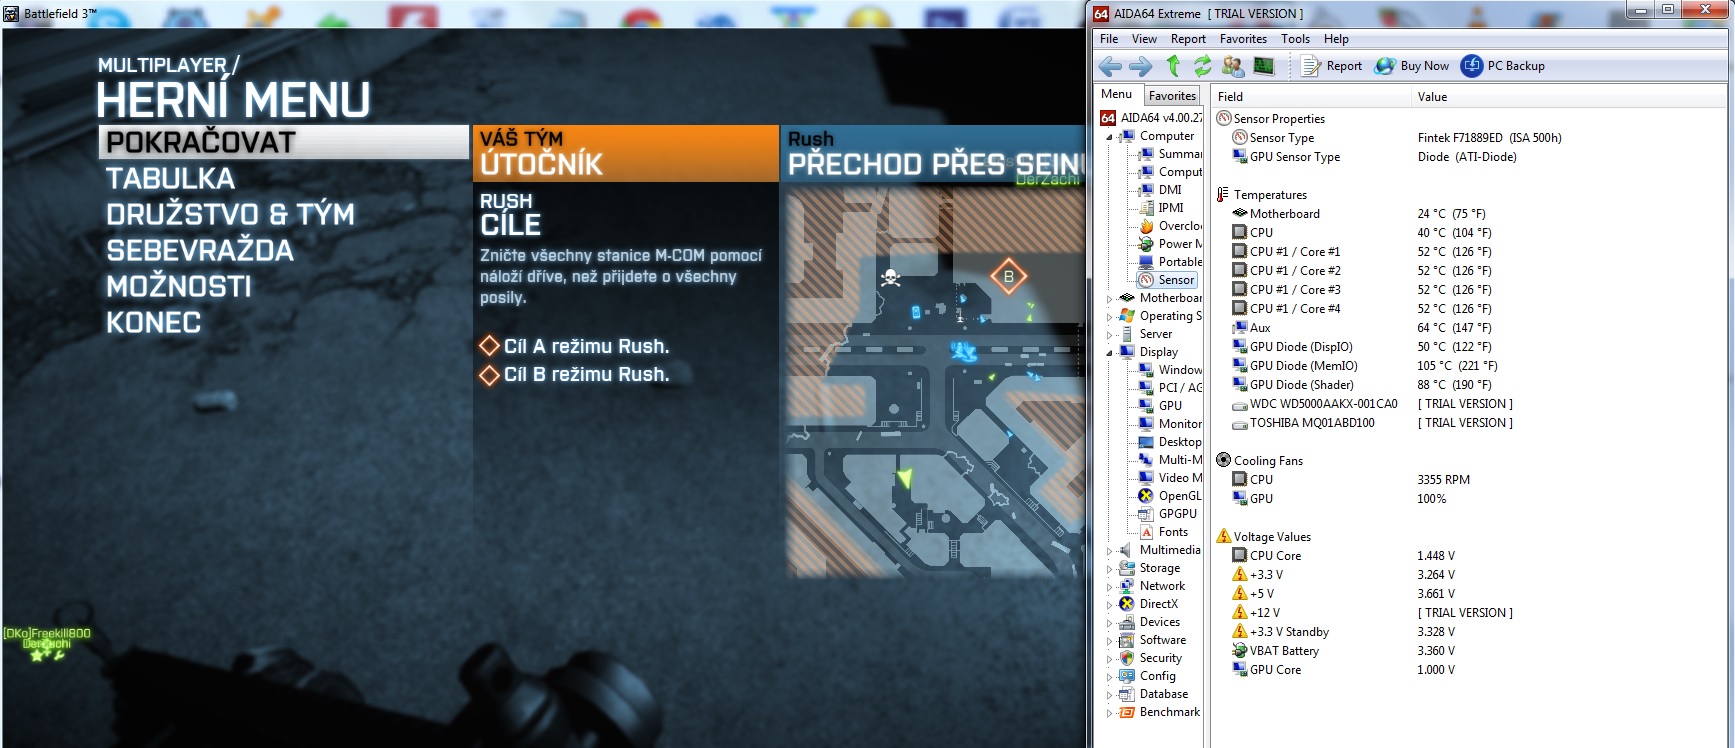This screenshot has height=748, width=1735.
Task: Click the skull marker on the game map
Action: [890, 277]
